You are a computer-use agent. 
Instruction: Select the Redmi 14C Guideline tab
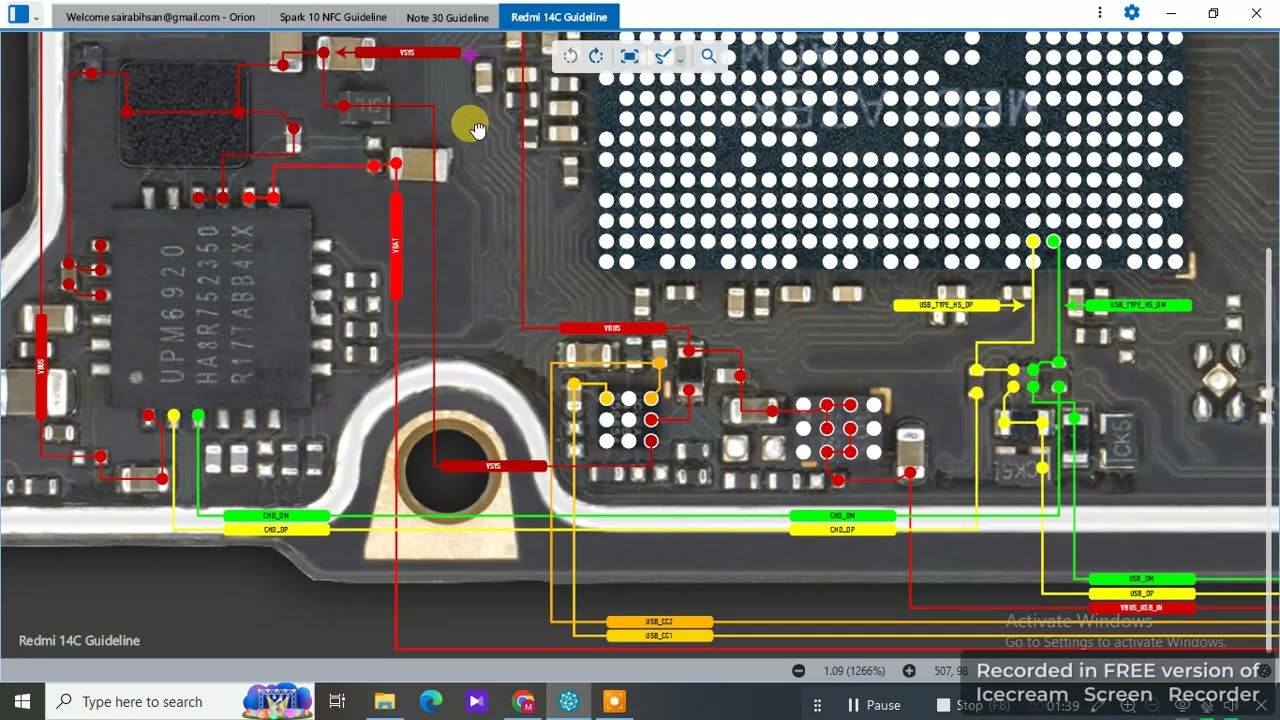tap(559, 17)
